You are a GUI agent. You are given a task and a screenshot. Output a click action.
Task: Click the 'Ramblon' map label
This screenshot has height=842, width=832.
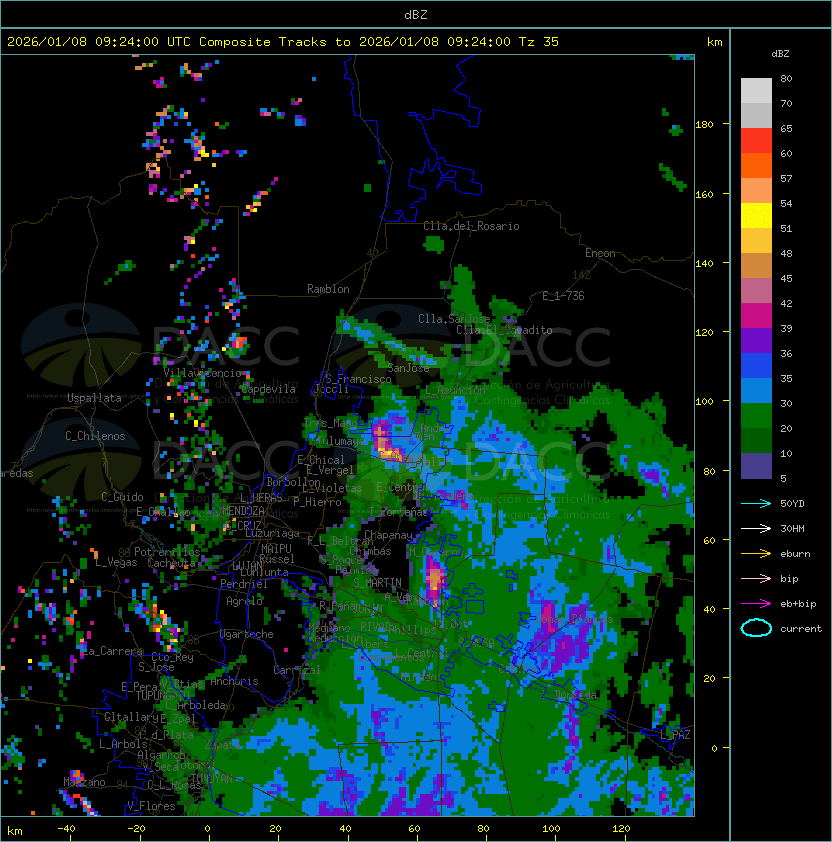pos(328,289)
